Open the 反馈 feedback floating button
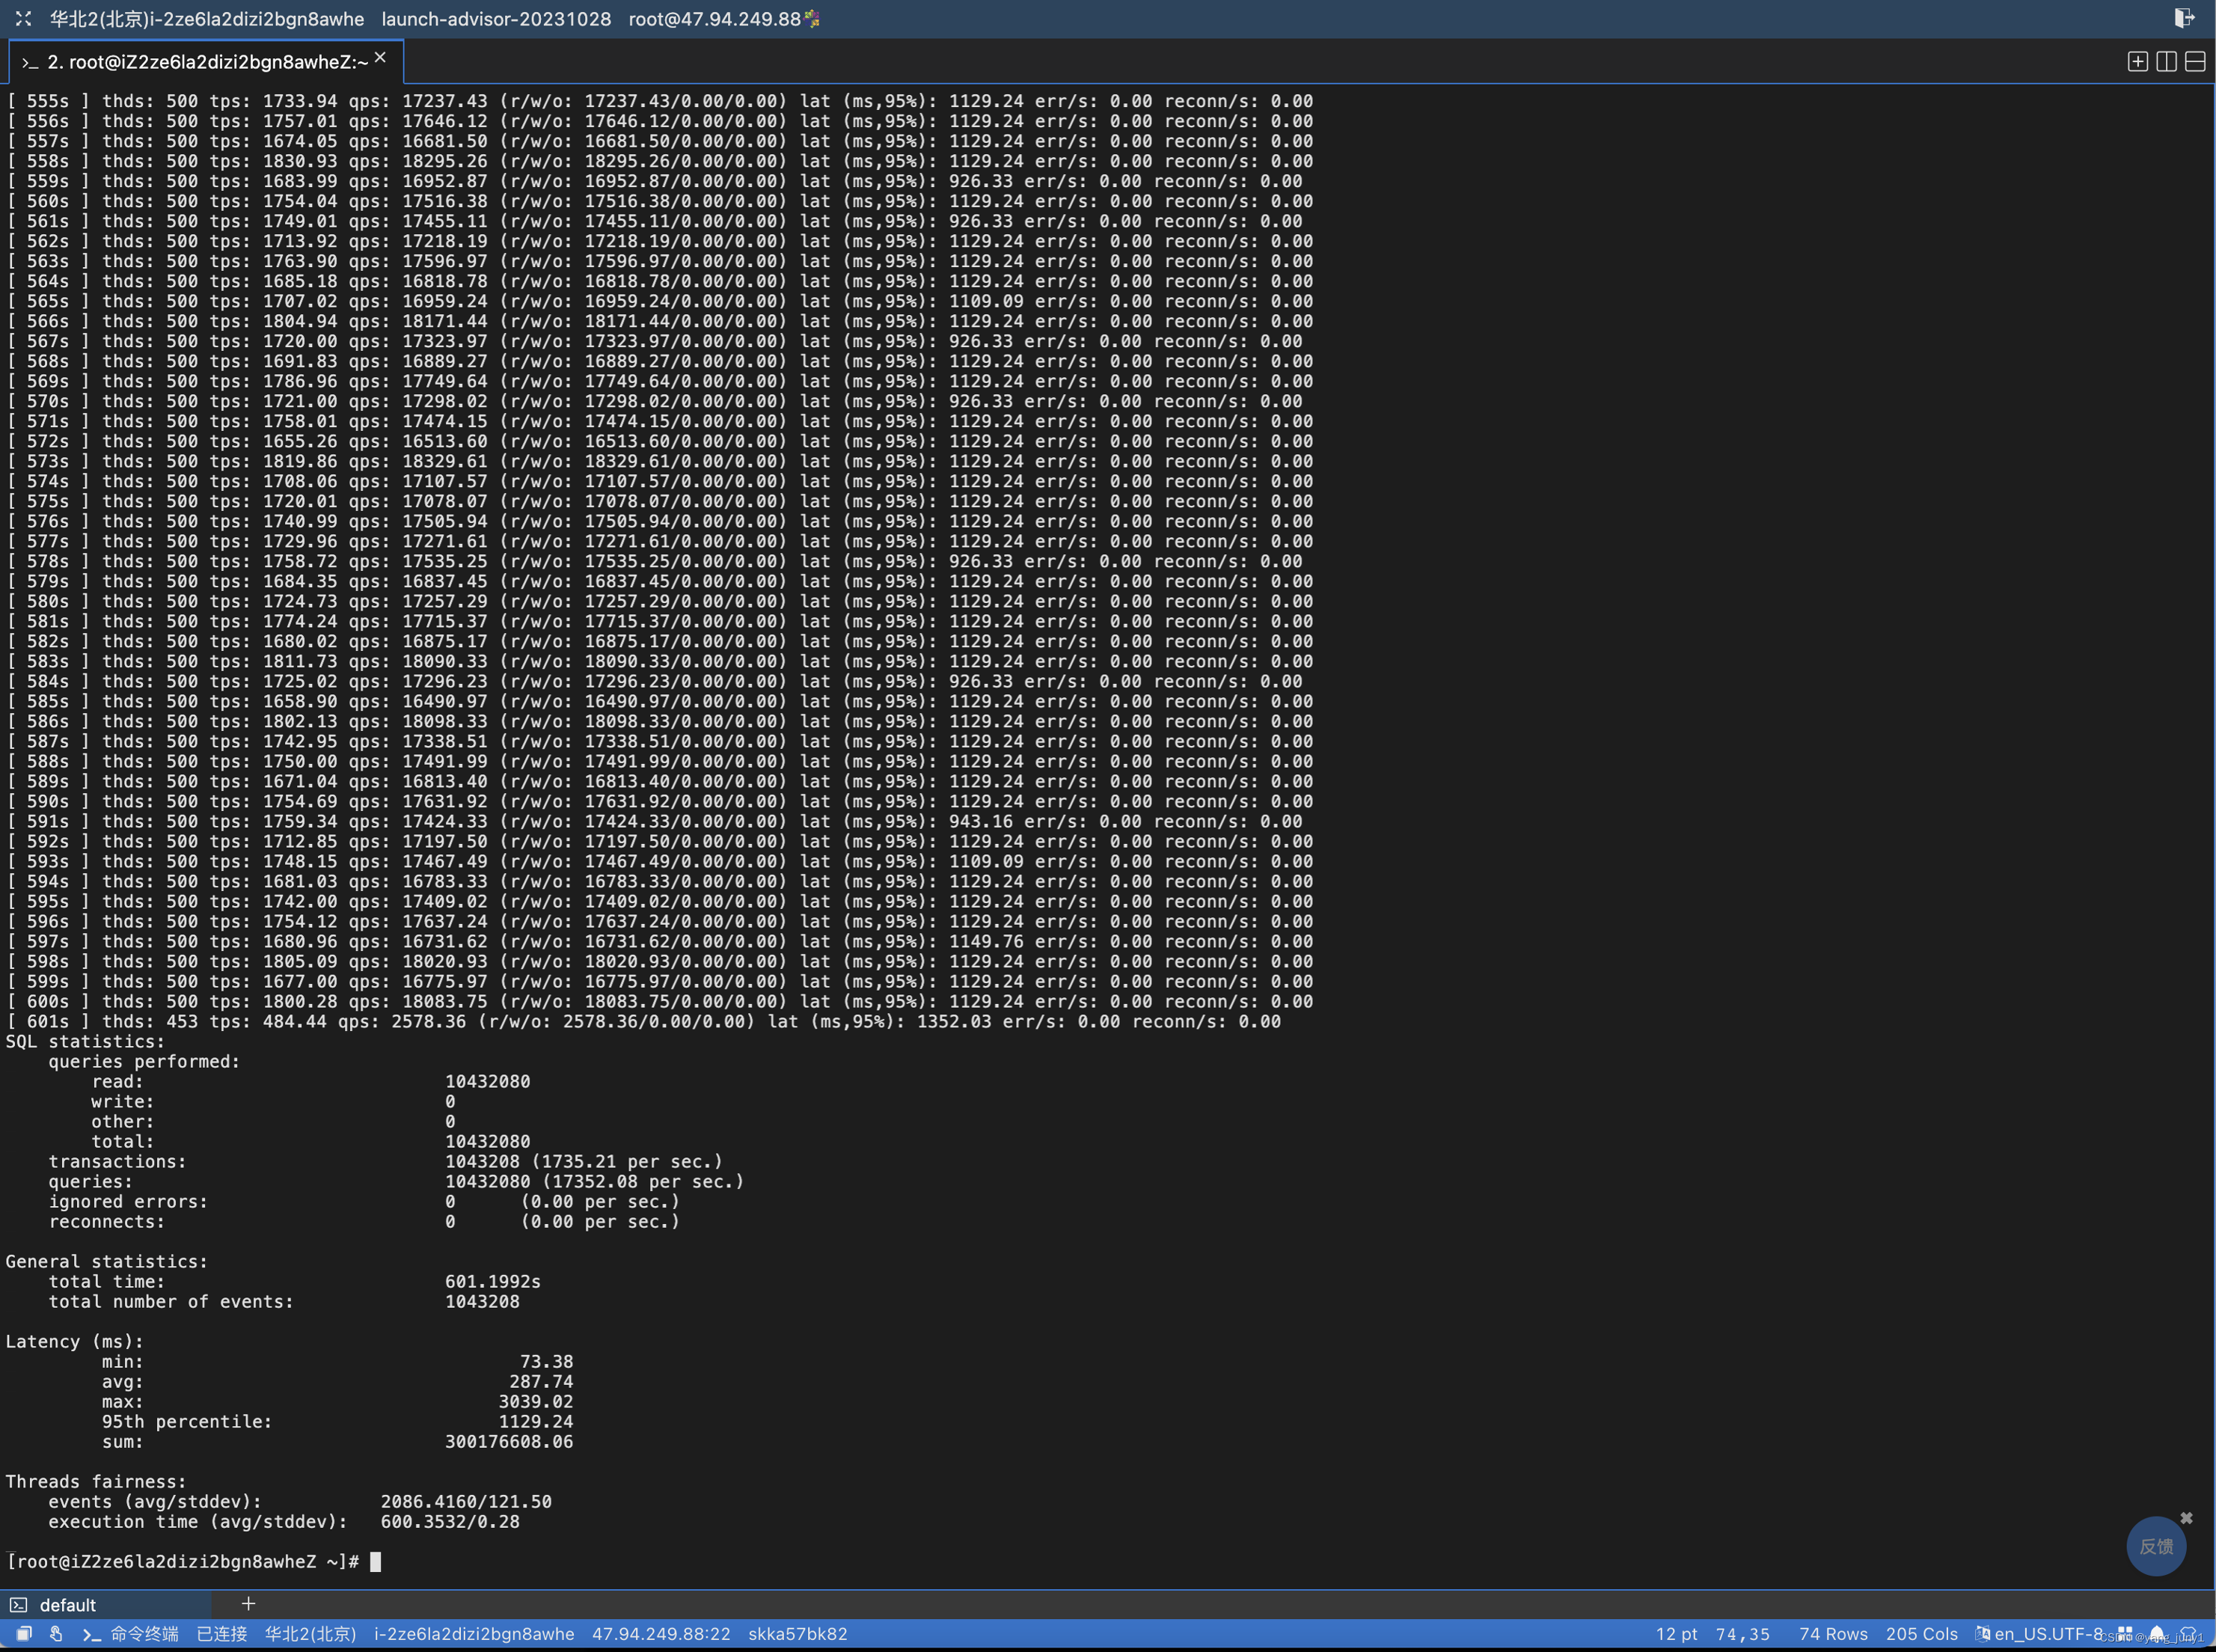The image size is (2216, 1652). click(2156, 1546)
